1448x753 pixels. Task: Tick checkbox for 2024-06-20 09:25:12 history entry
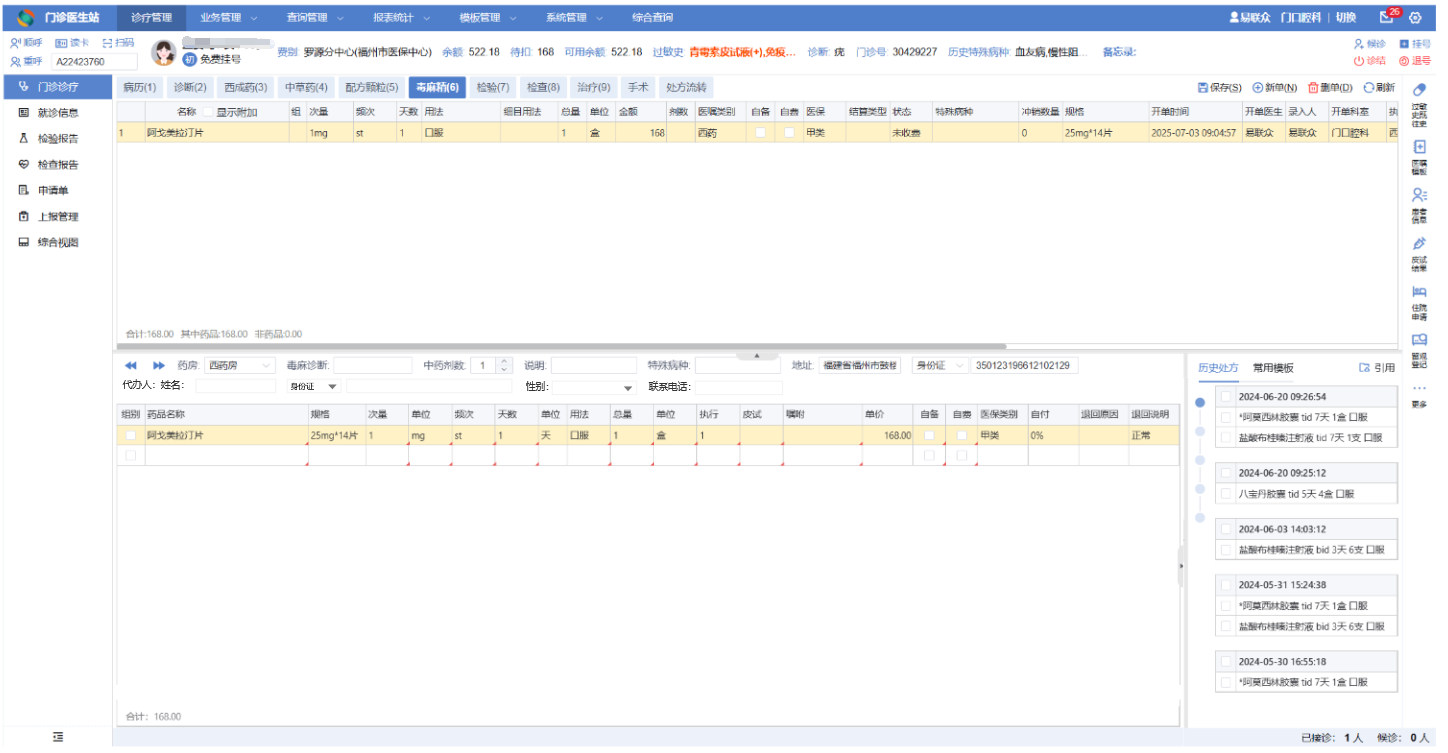tap(1226, 473)
